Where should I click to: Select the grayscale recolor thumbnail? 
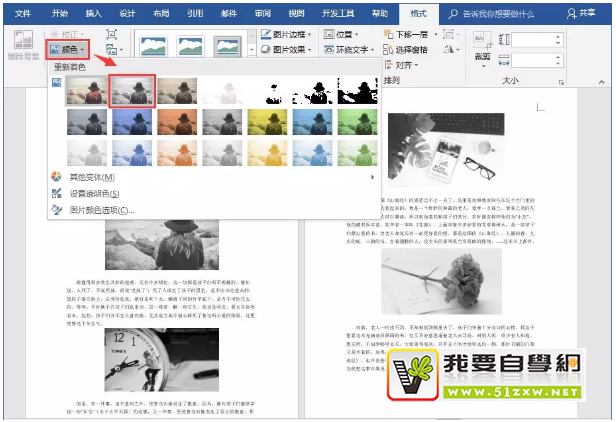coord(131,90)
